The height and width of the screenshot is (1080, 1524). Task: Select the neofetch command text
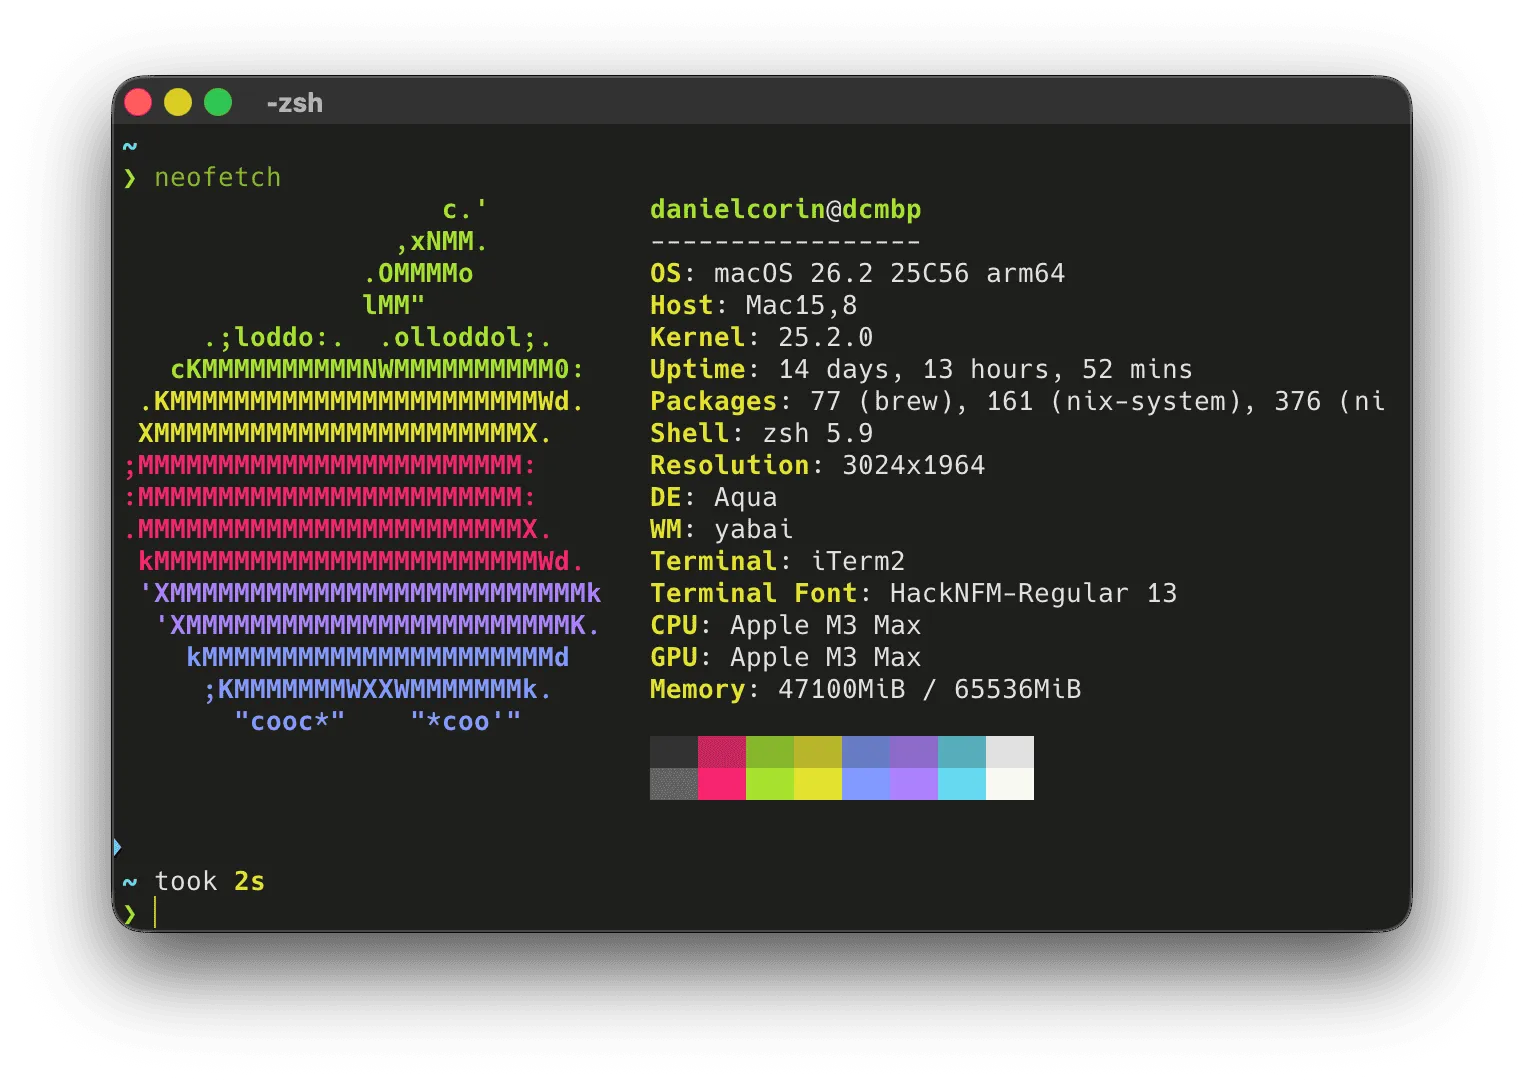pos(217,177)
